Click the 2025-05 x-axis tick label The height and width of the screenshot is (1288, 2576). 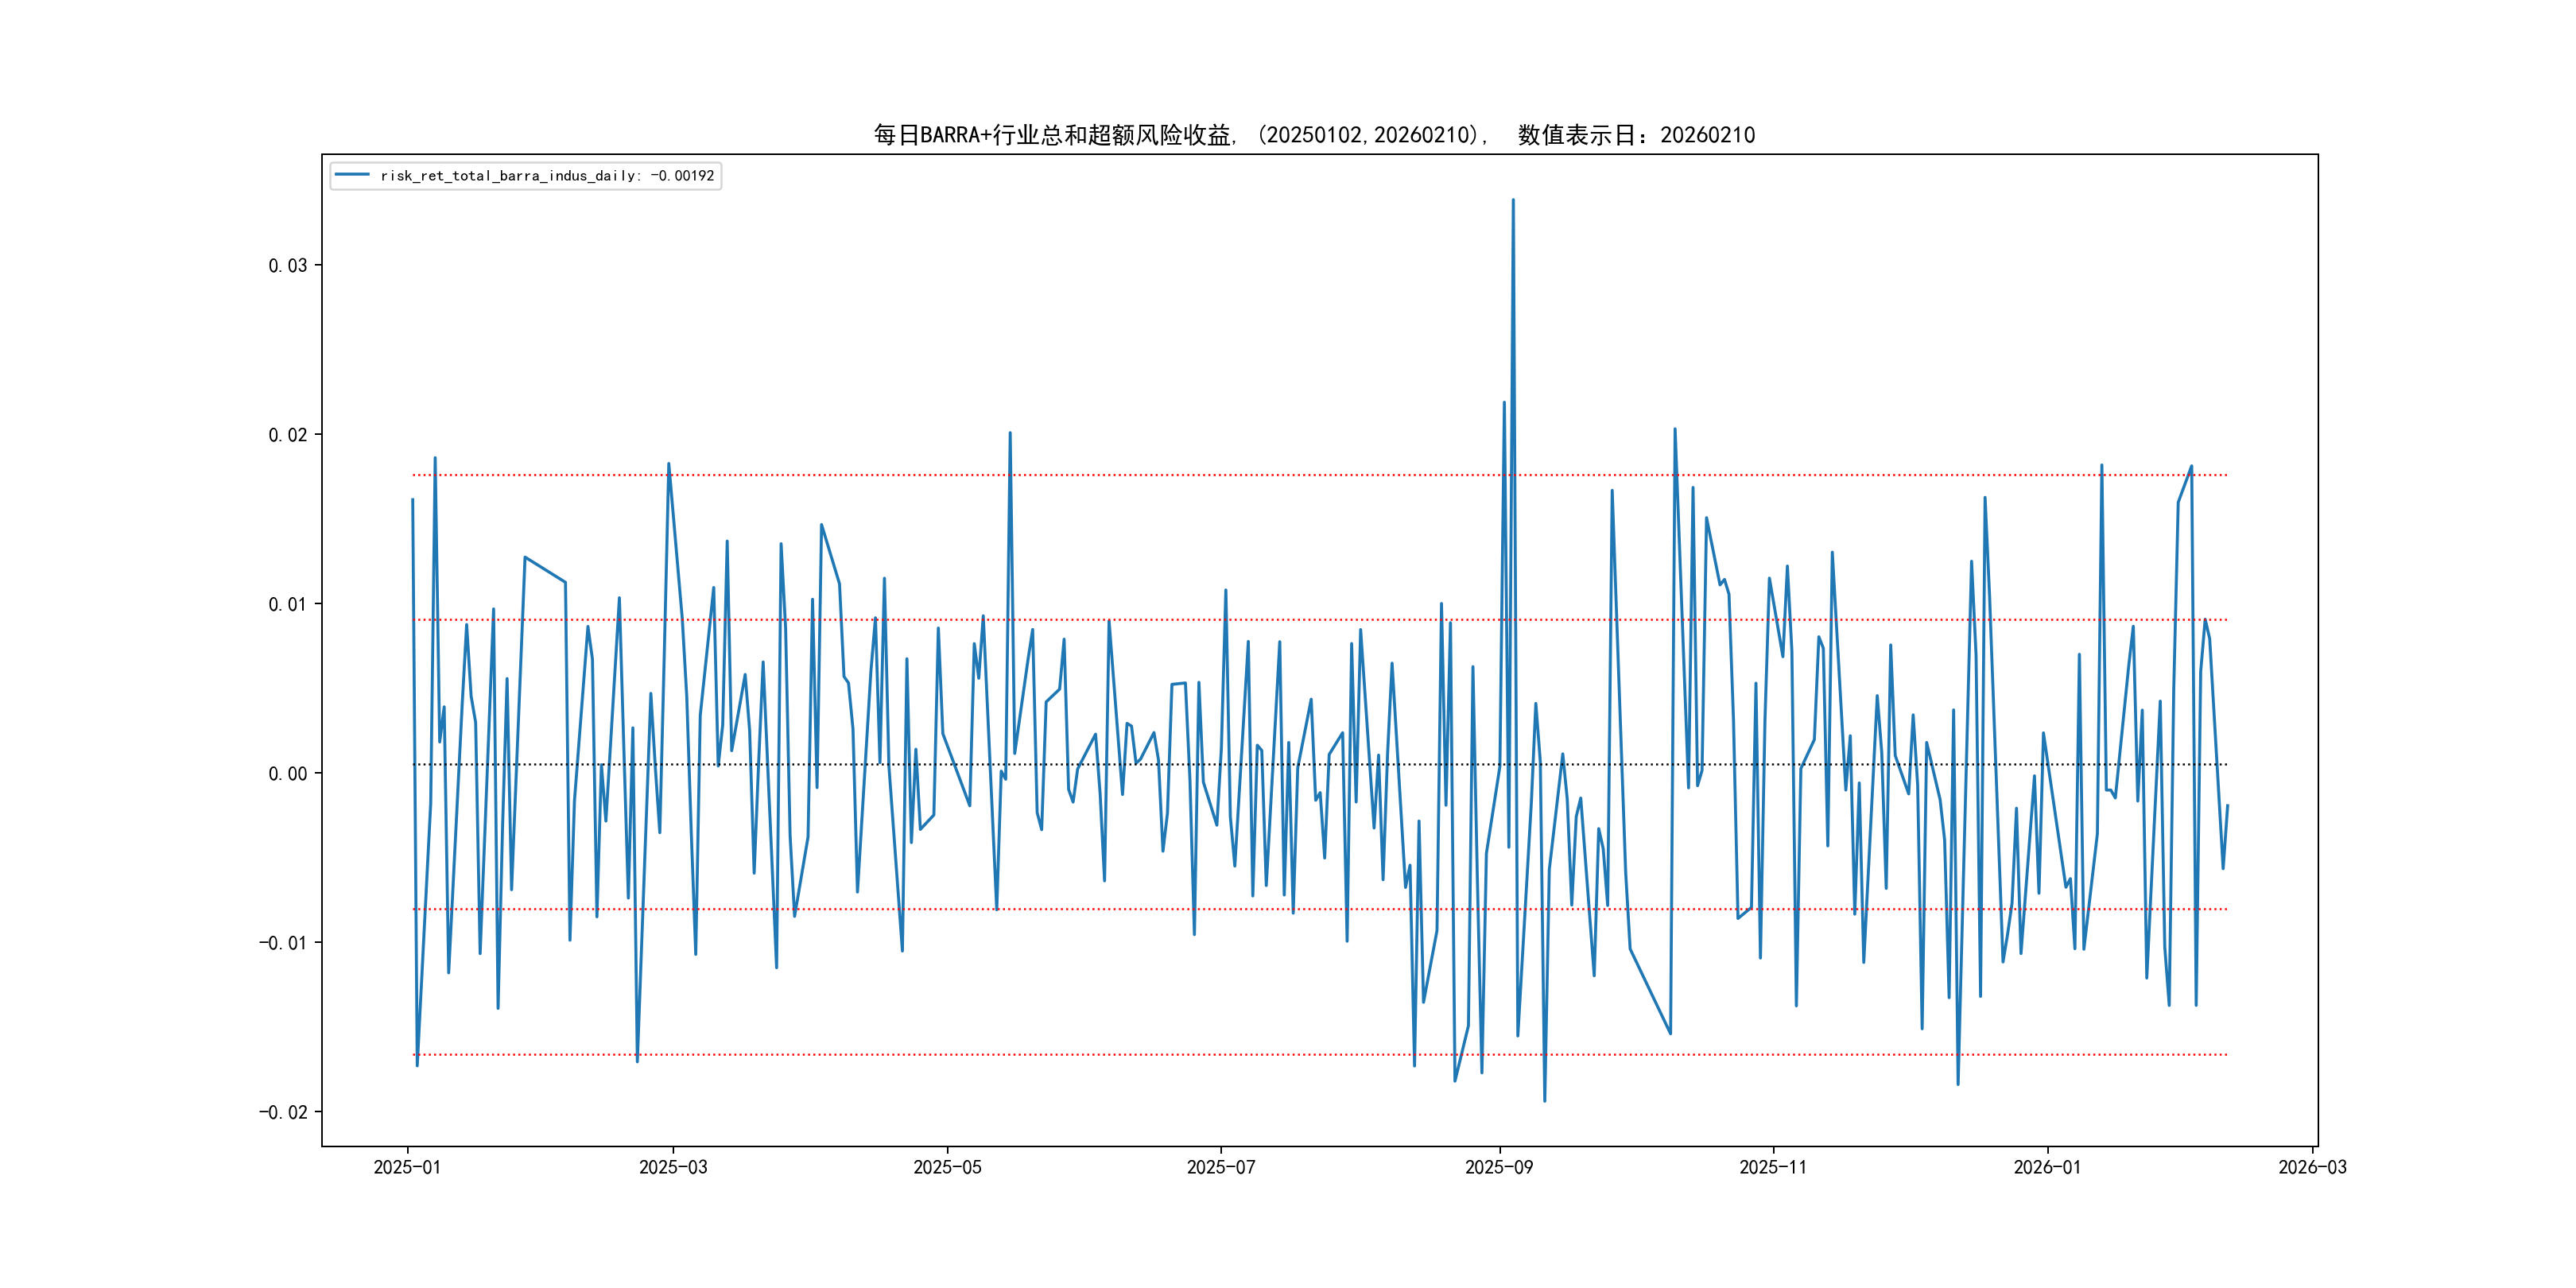coord(947,1167)
